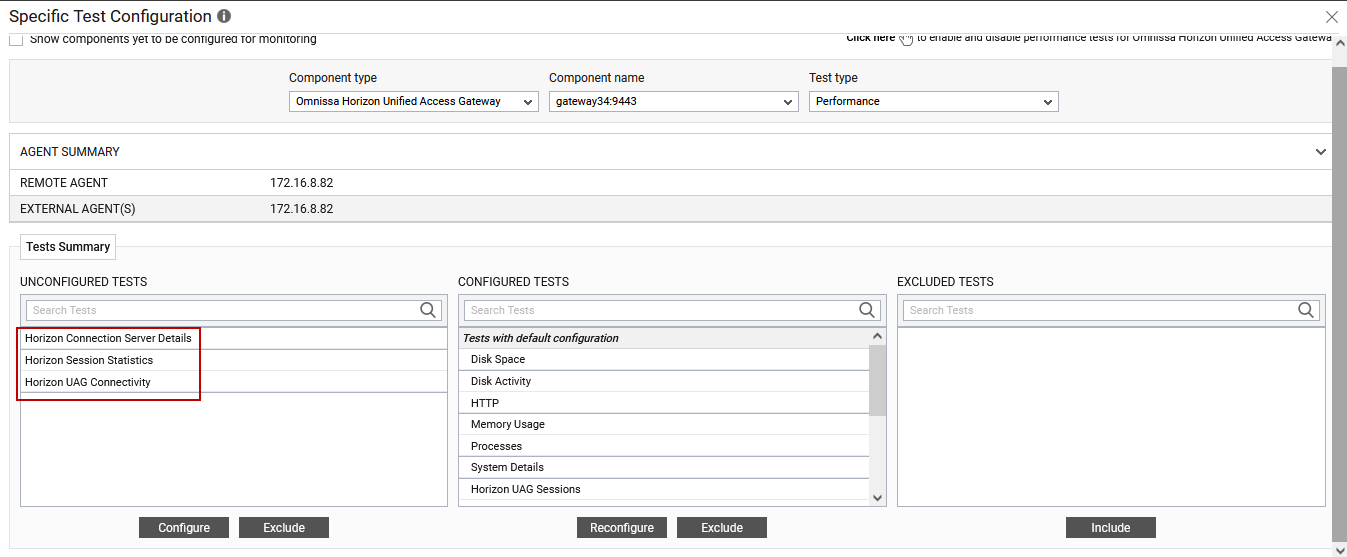Open the Test type dropdown
This screenshot has width=1347, height=557.
[x=934, y=101]
